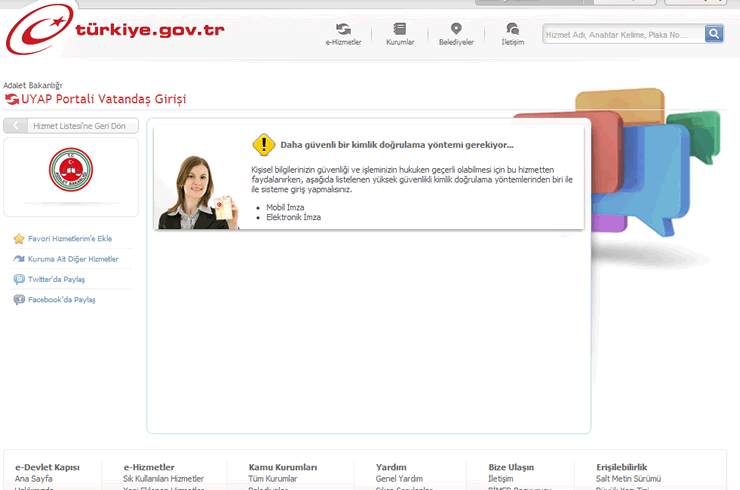
Task: Click the türkiye.gov.tr logo
Action: [115, 32]
